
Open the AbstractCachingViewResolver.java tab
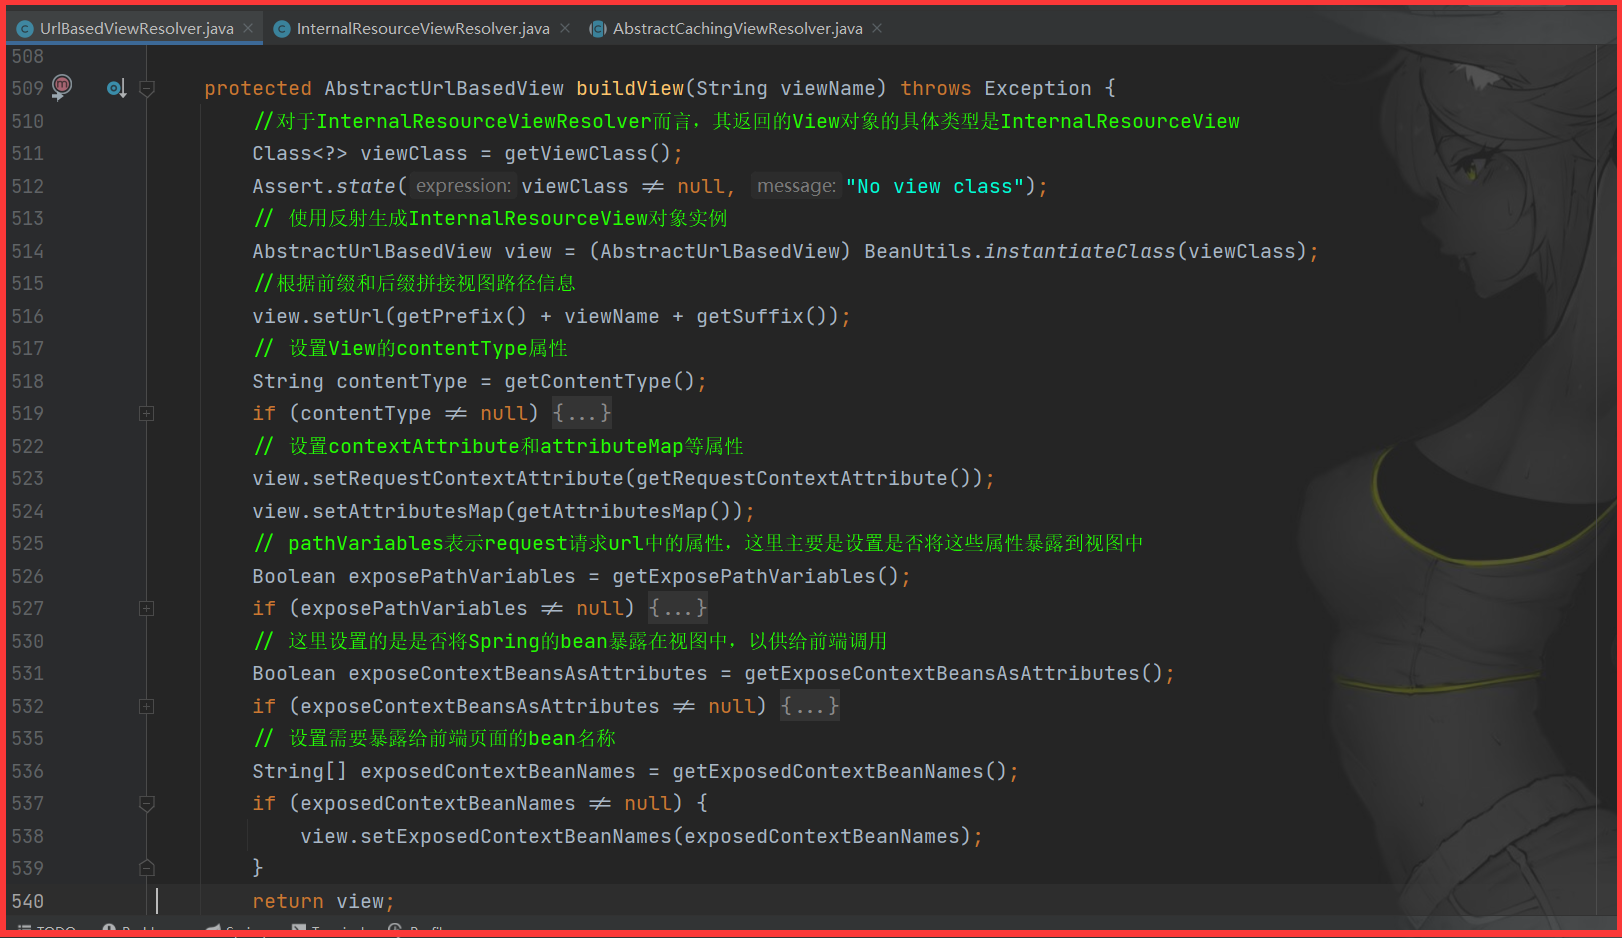(737, 28)
